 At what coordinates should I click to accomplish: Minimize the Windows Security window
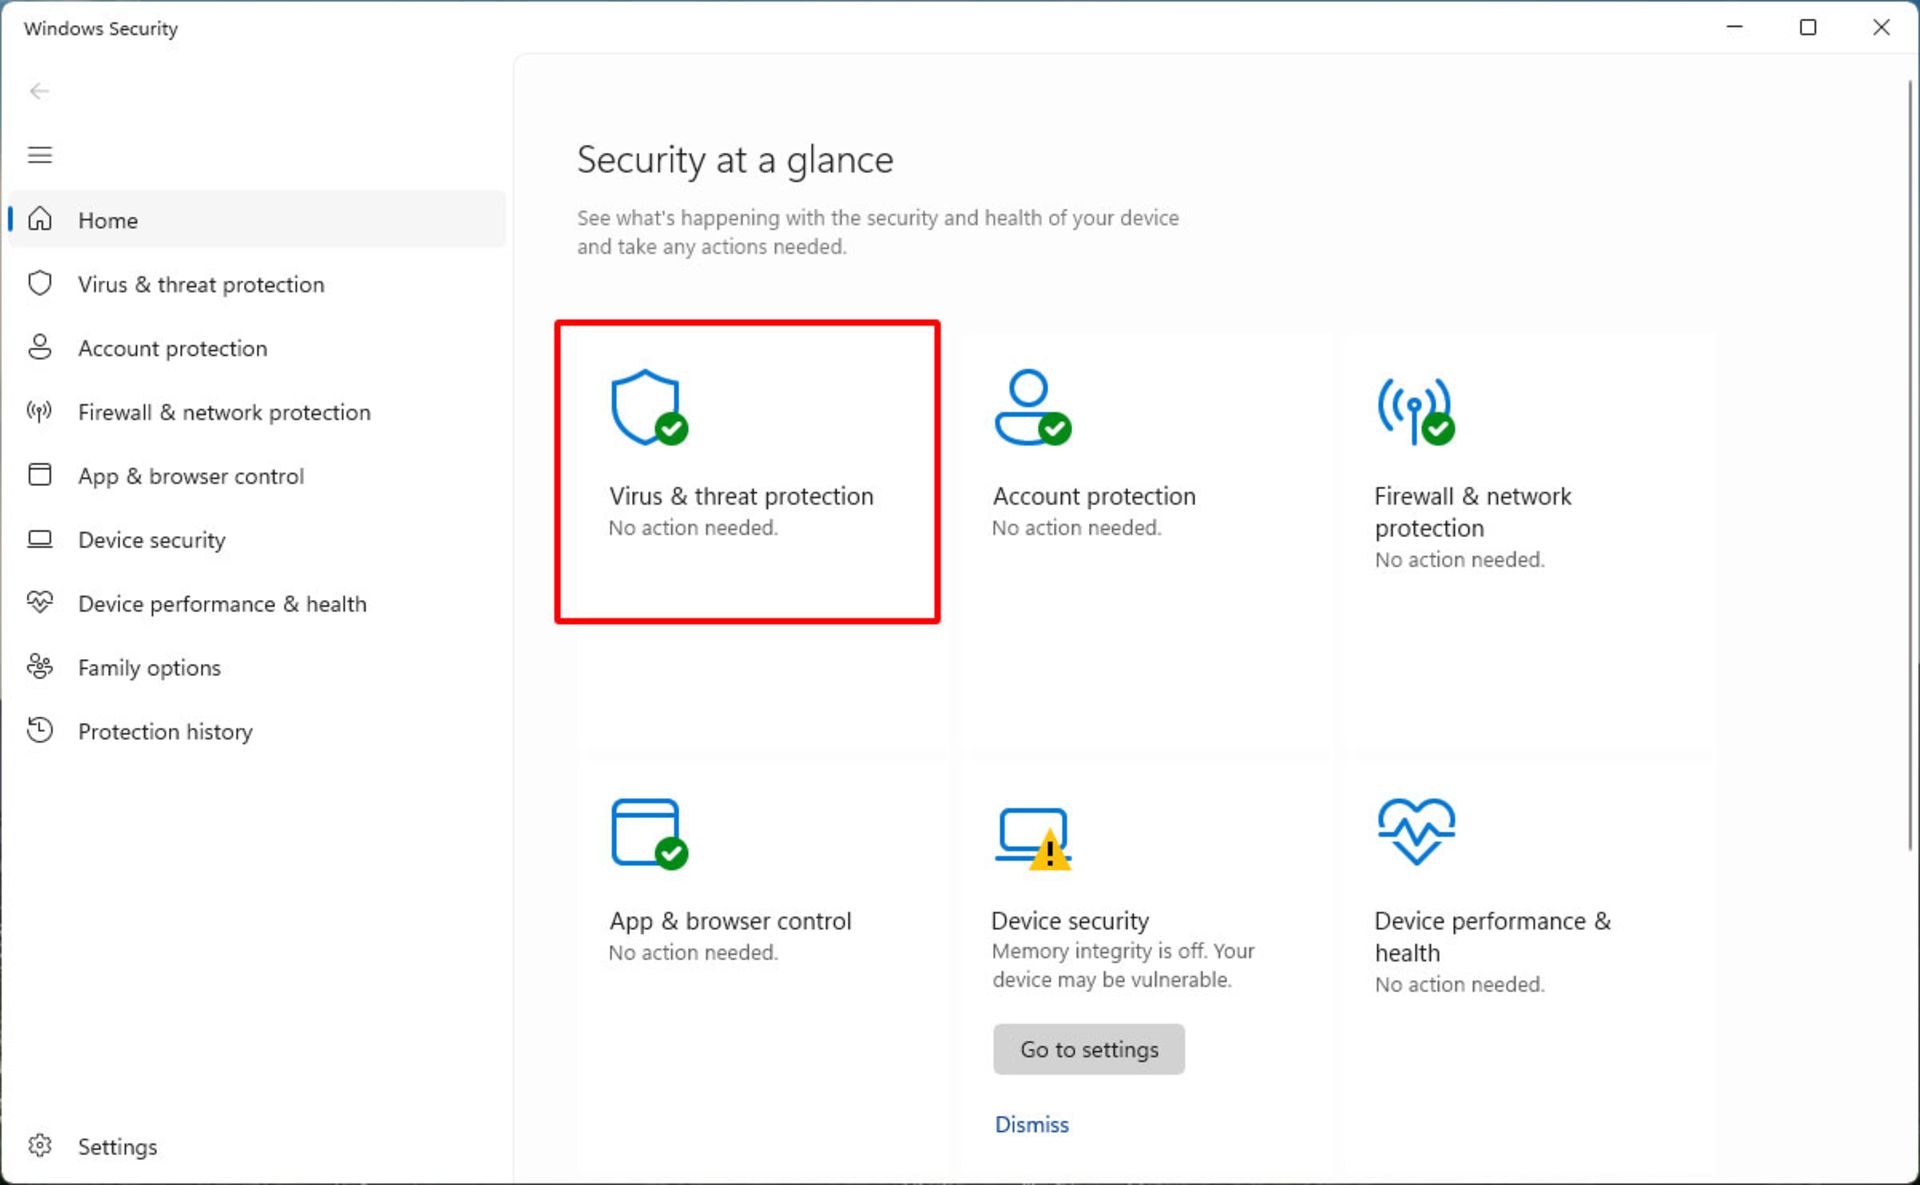point(1735,27)
